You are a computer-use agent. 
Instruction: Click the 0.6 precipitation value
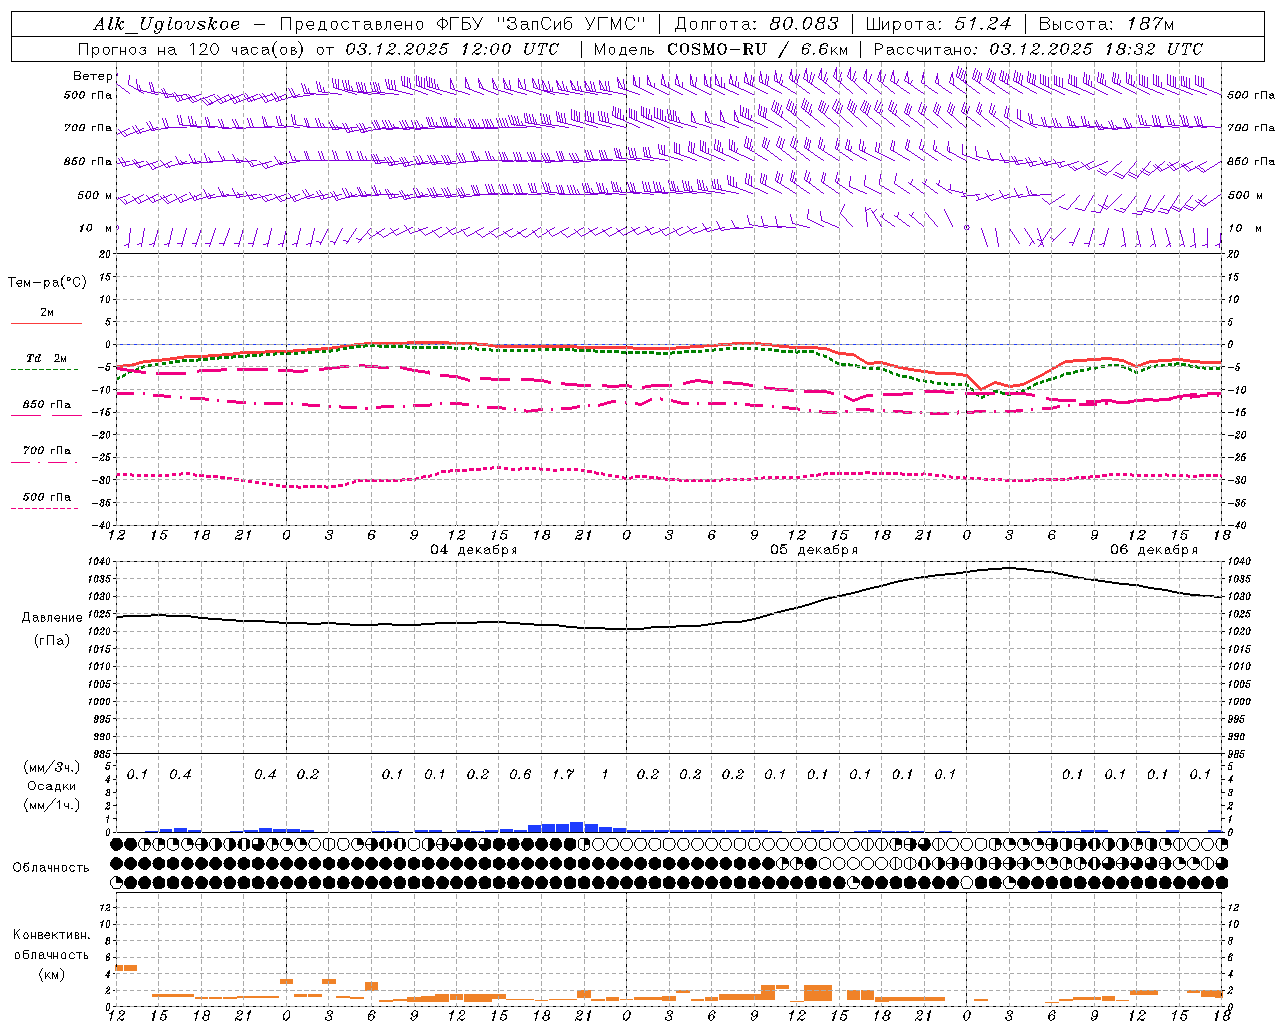(x=520, y=775)
